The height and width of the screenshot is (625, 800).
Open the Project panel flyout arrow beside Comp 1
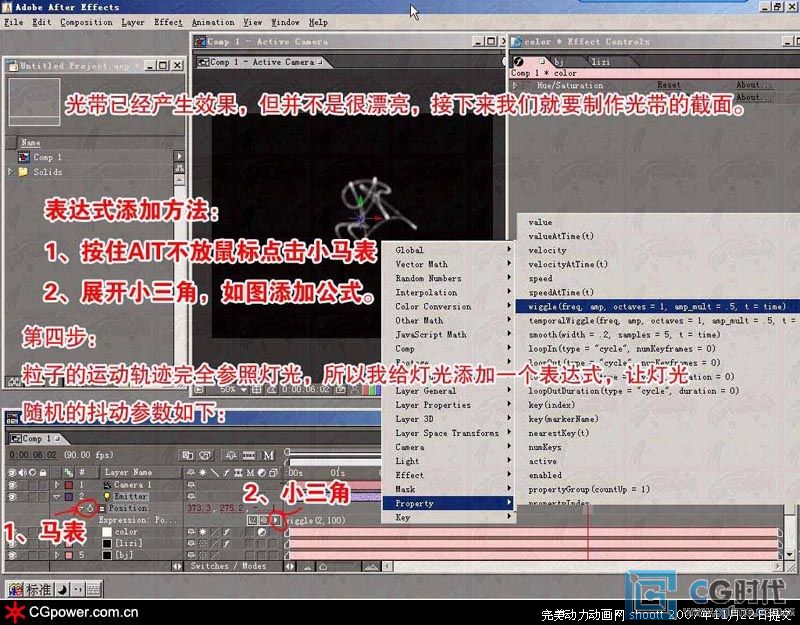(x=179, y=156)
